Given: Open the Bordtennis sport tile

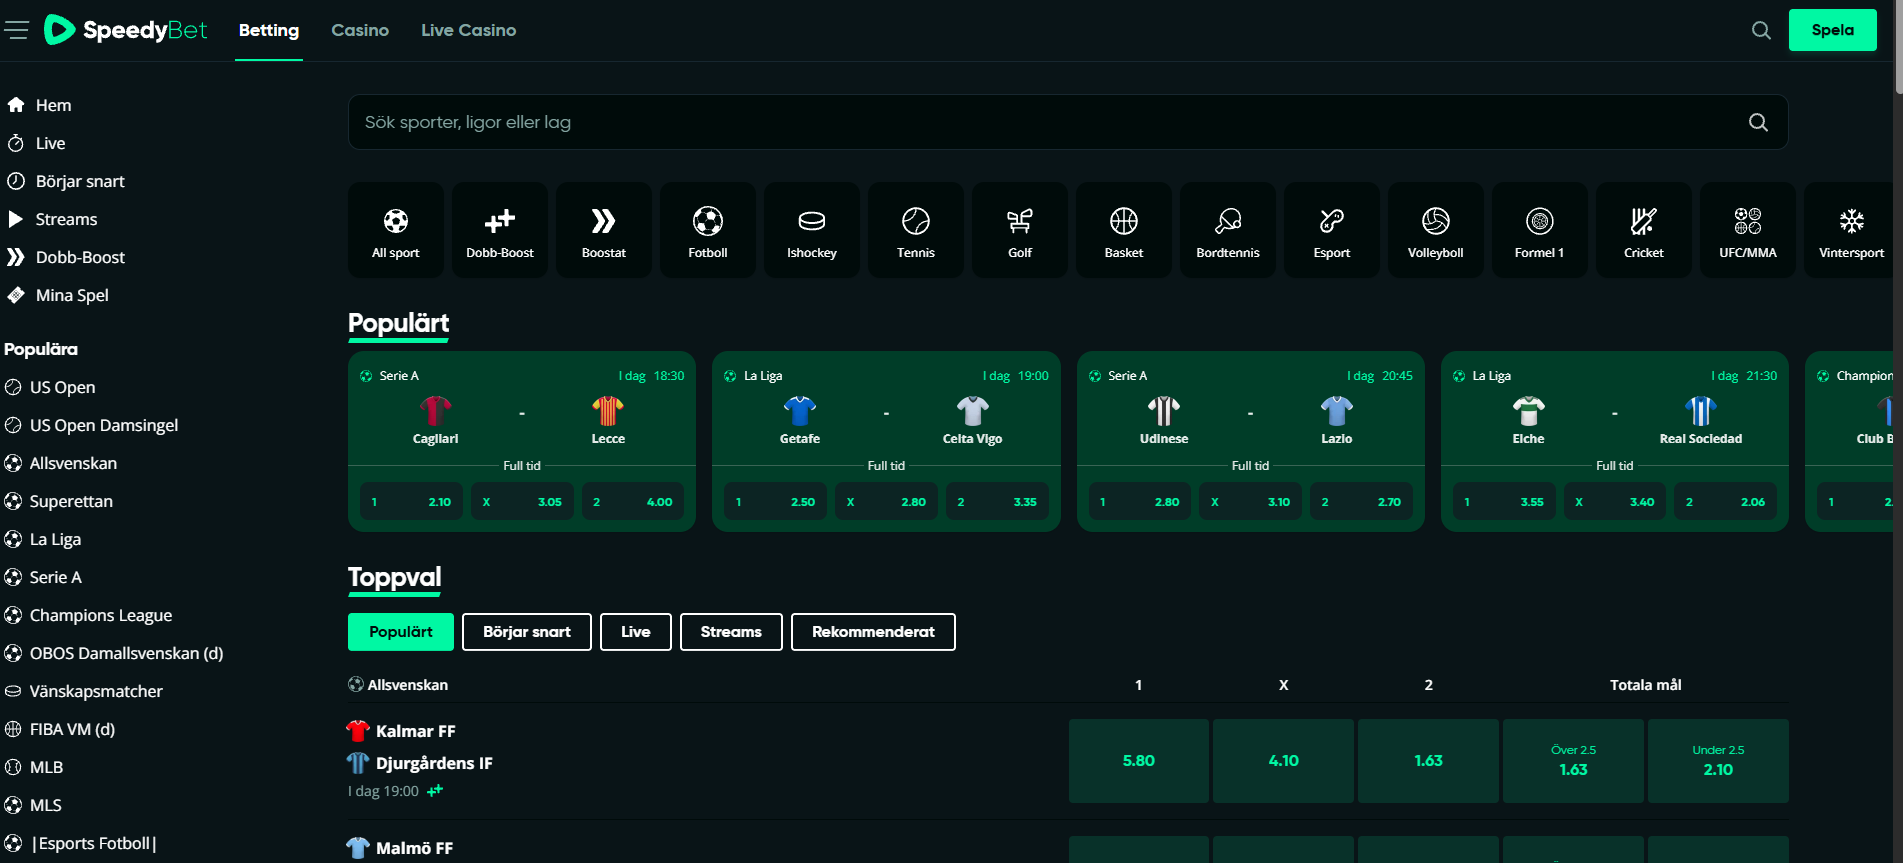Looking at the screenshot, I should [x=1228, y=230].
